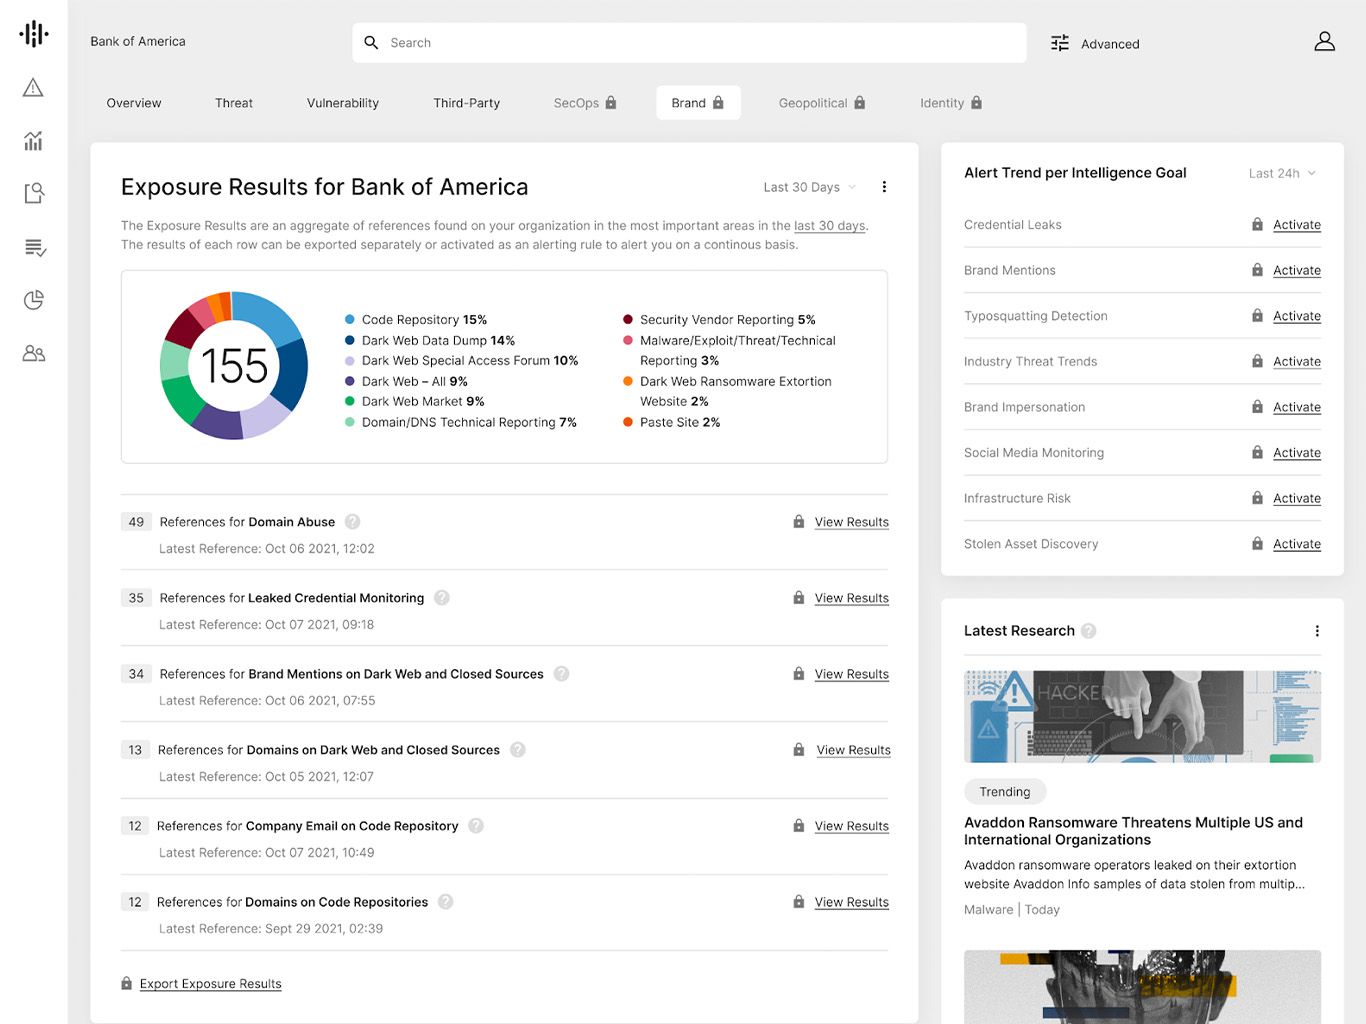
Task: Open the alerts triangle sidebar icon
Action: tap(33, 88)
